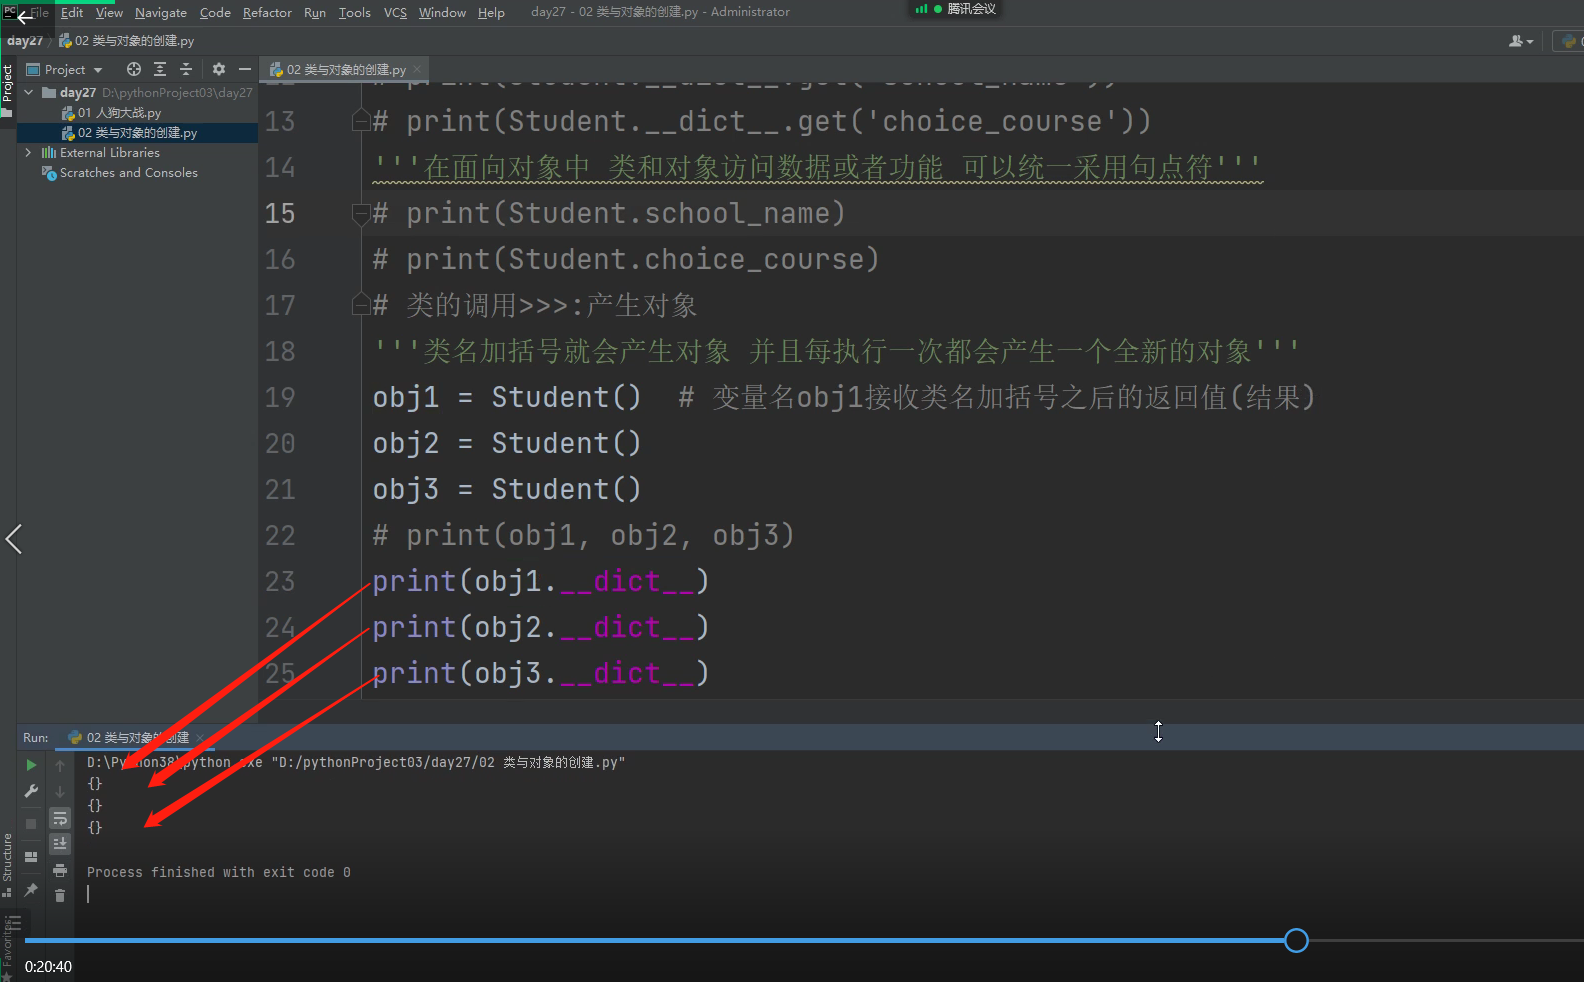Open run configuration wrench icon

pyautogui.click(x=31, y=791)
